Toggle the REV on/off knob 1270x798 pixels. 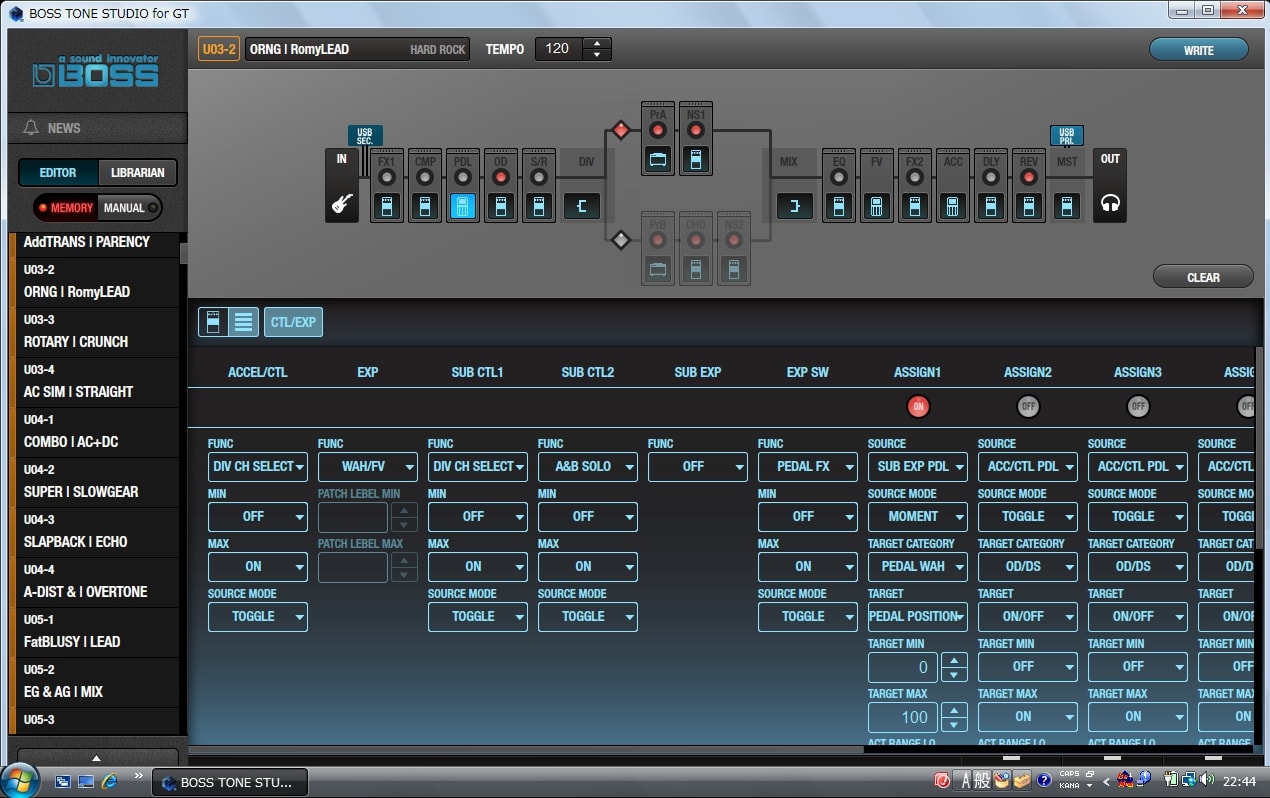pos(1029,178)
